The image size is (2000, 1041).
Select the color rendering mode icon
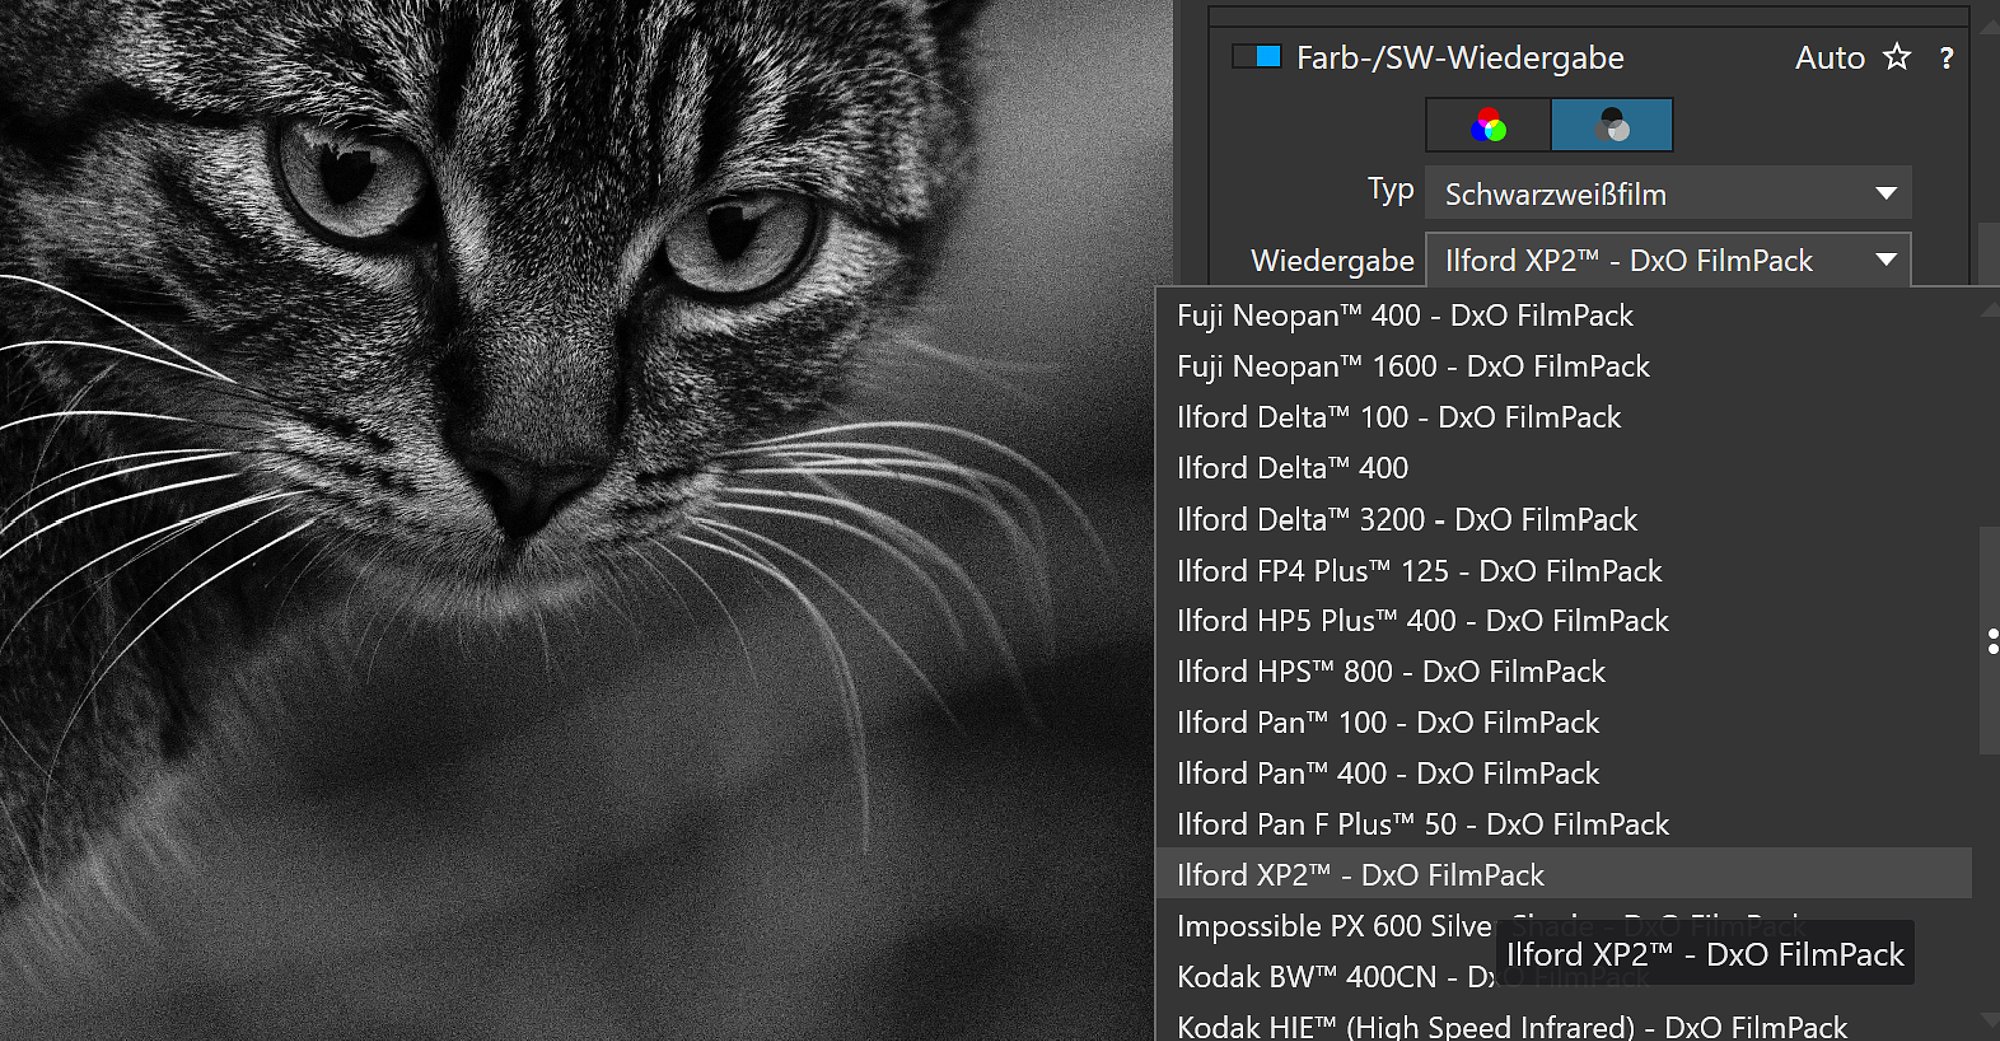click(1488, 125)
